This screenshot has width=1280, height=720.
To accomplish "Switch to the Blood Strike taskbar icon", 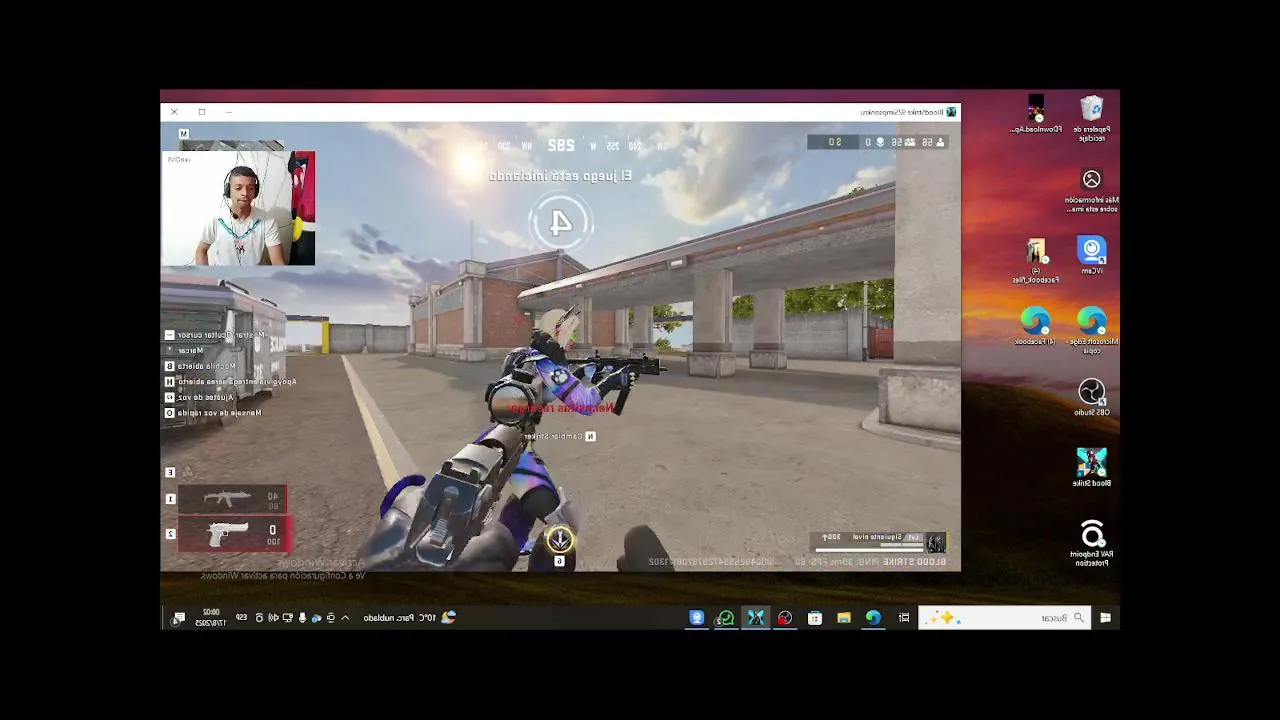I will click(756, 618).
